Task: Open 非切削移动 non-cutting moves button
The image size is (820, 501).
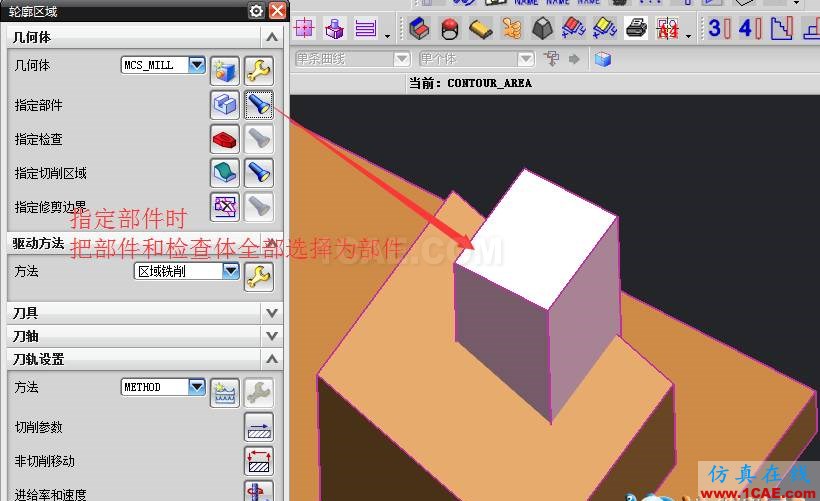Action: tap(258, 461)
